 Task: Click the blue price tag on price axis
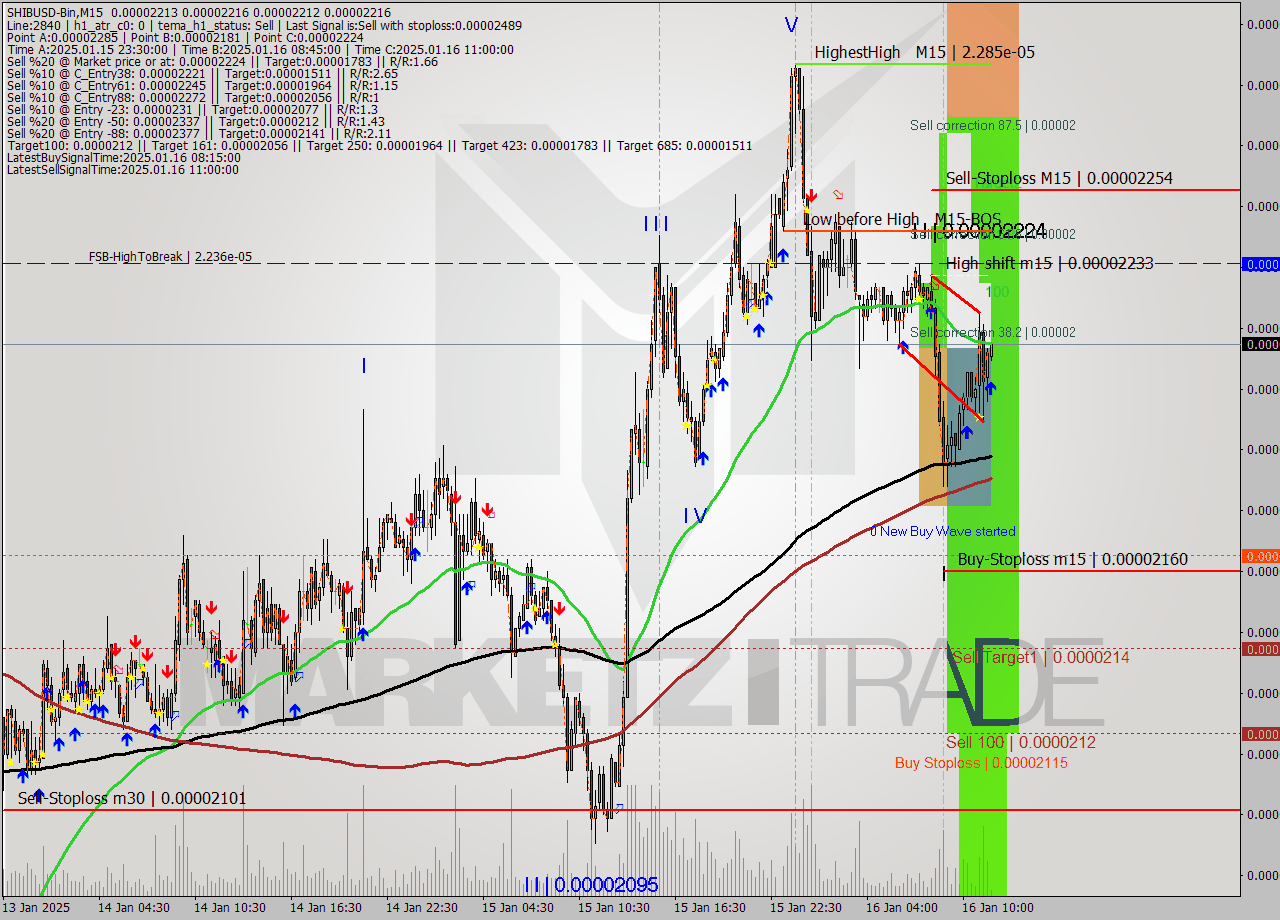[x=1260, y=264]
